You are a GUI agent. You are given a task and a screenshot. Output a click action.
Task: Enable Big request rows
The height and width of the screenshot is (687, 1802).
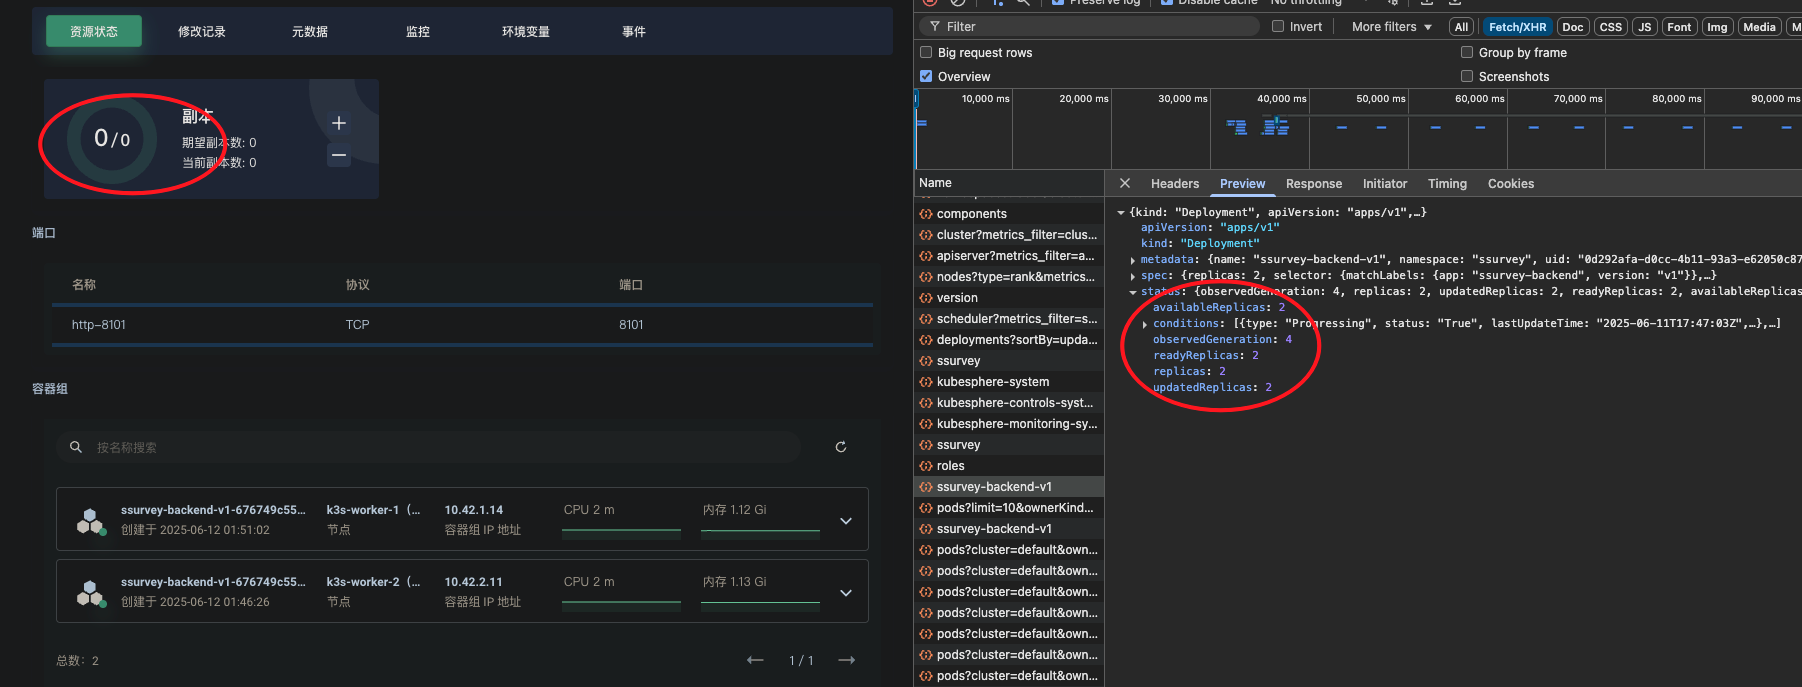point(926,53)
